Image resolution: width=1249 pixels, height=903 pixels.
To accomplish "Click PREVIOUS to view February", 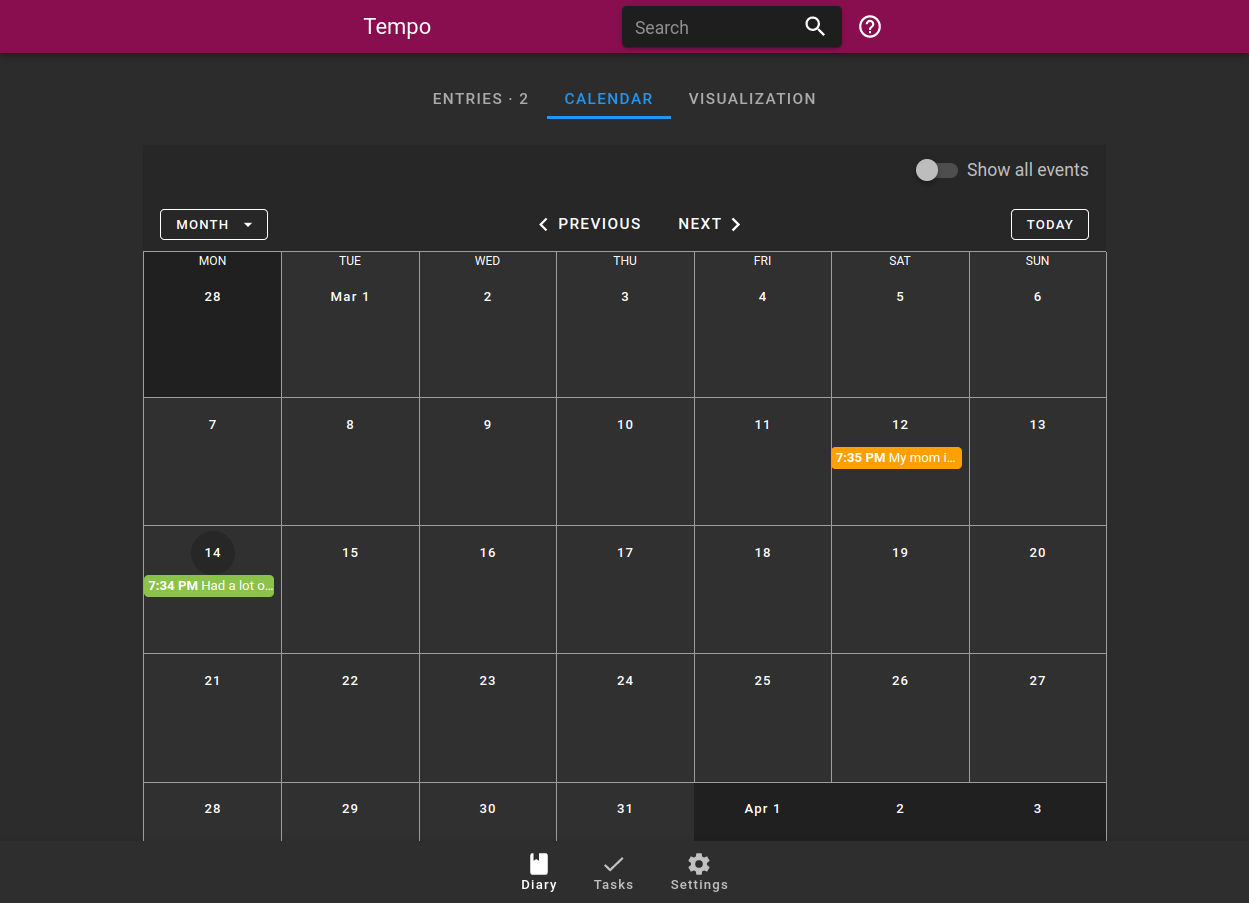I will [x=599, y=224].
